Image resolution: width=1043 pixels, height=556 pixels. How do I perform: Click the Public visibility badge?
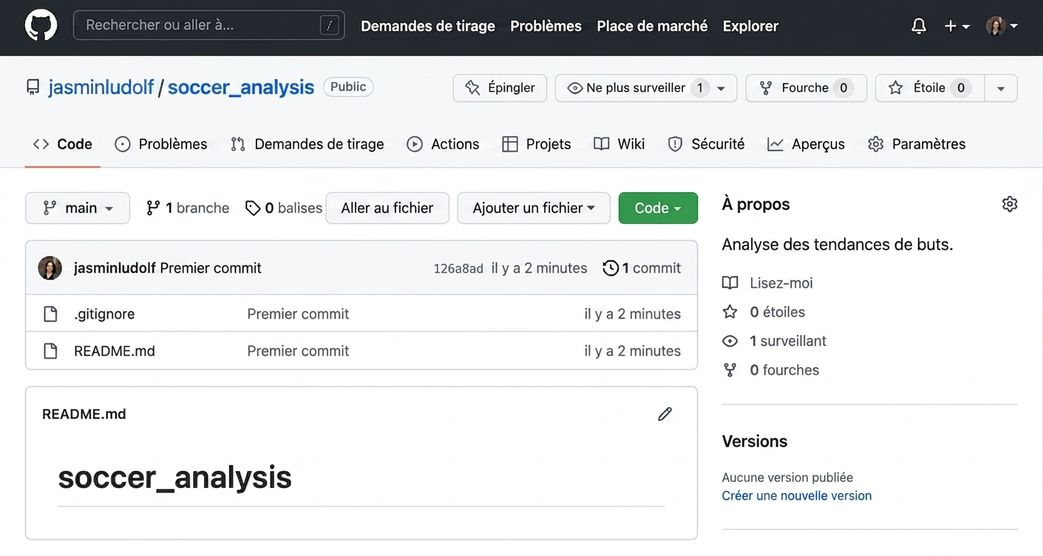[x=348, y=87]
